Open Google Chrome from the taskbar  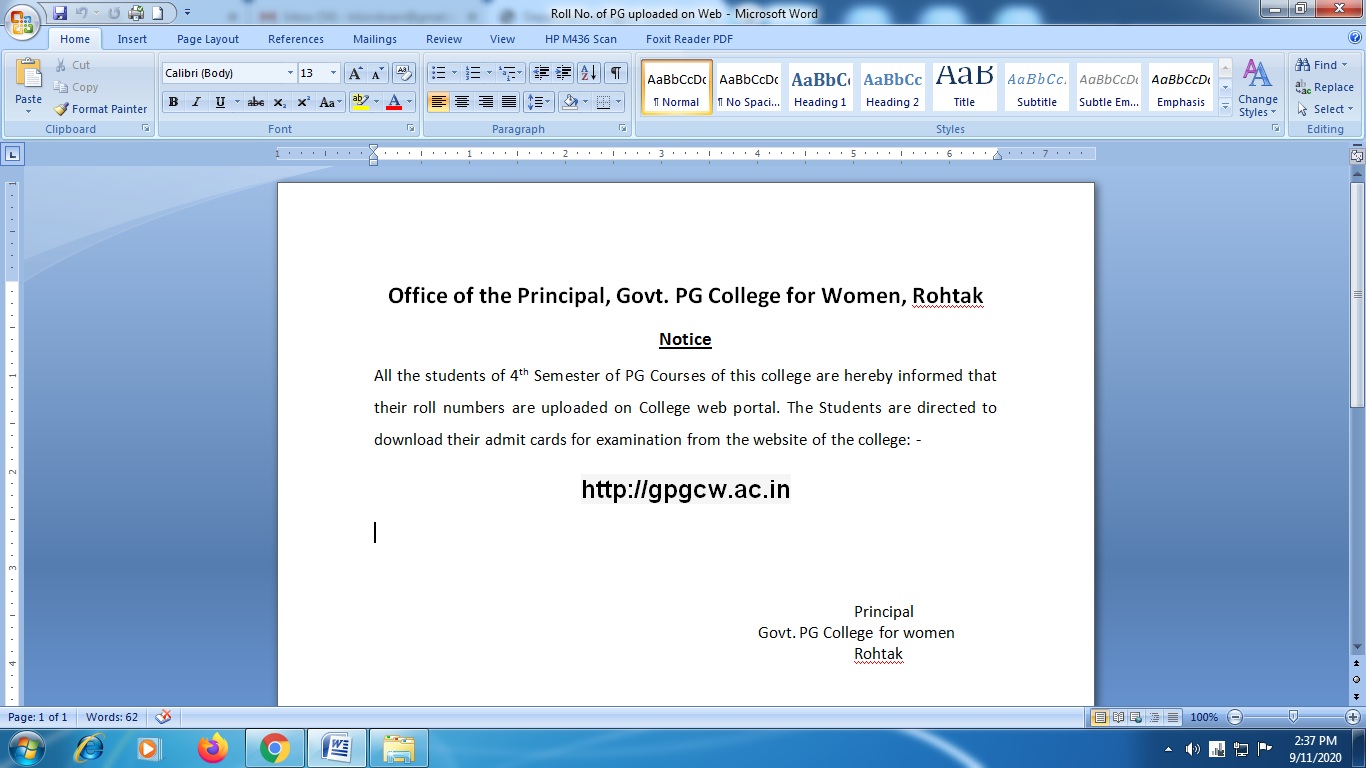pyautogui.click(x=274, y=748)
